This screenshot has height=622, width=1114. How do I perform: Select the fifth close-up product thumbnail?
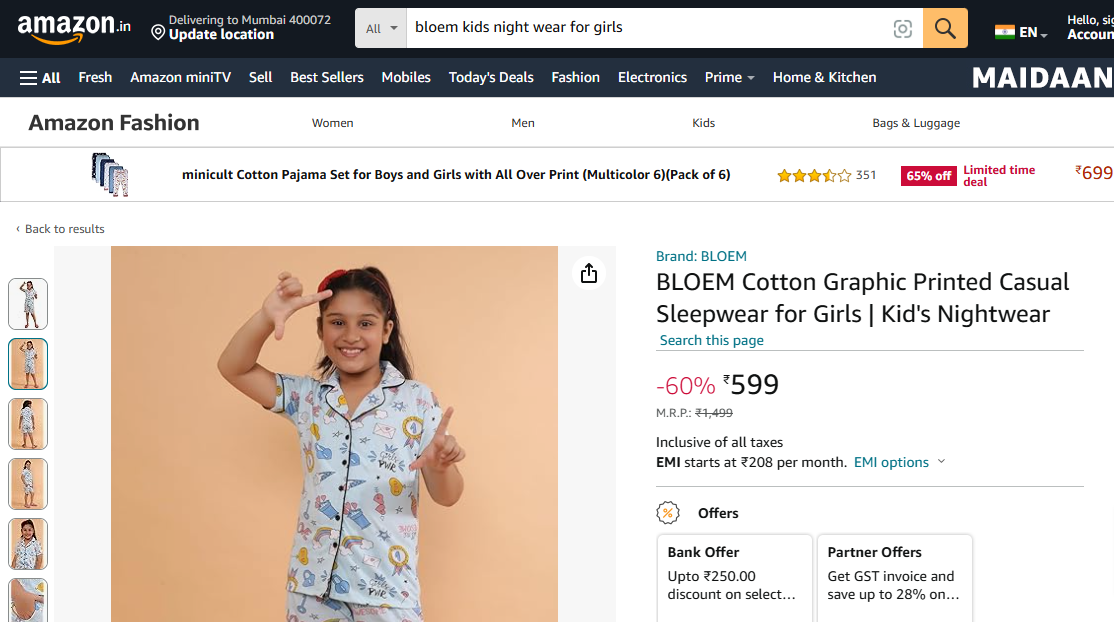(28, 544)
